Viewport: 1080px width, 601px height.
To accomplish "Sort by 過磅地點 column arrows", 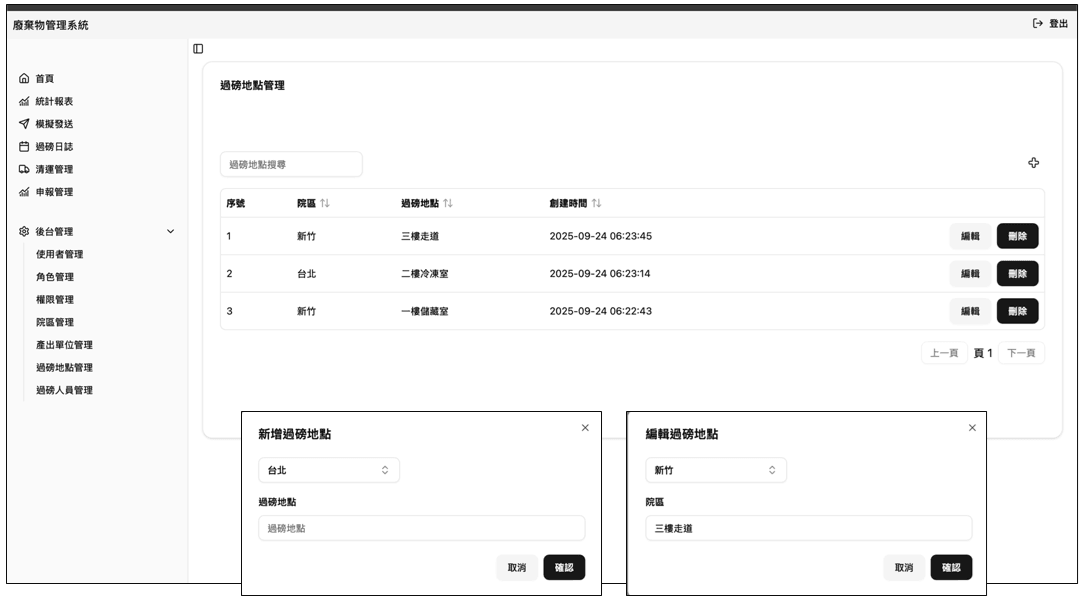I will pyautogui.click(x=448, y=203).
